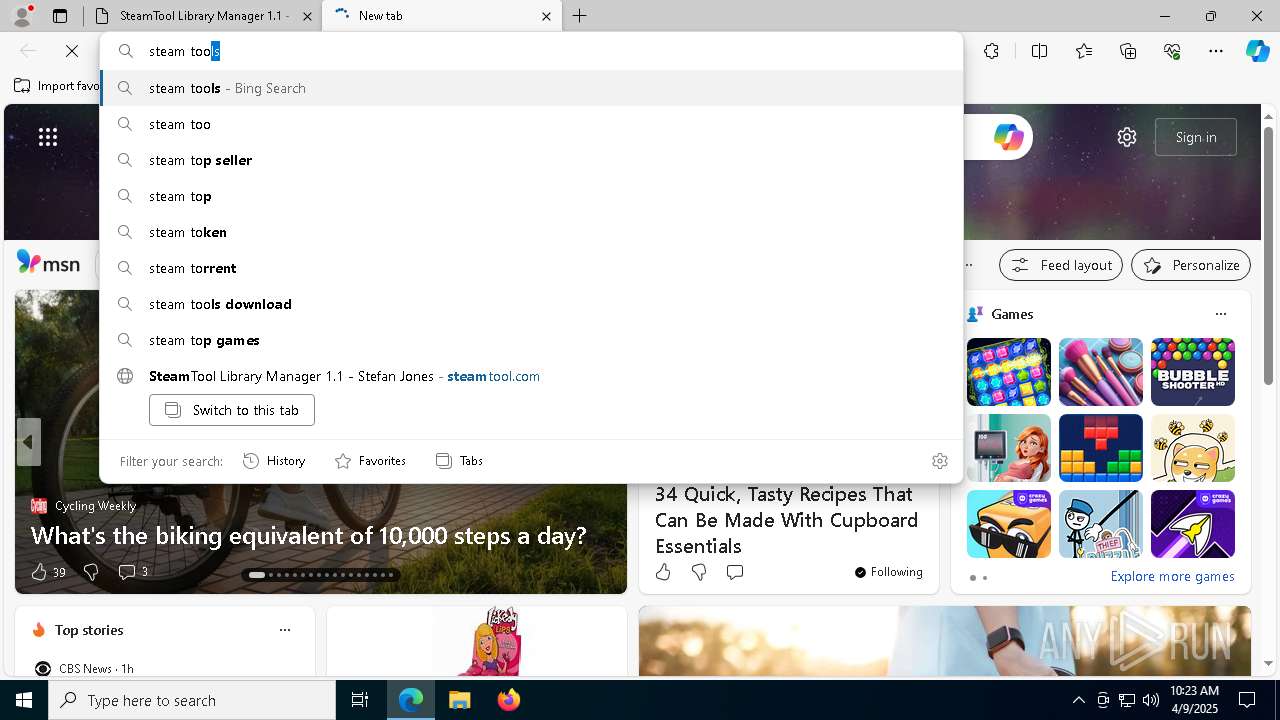
Task: Click Explore more games link
Action: [x=1172, y=576]
